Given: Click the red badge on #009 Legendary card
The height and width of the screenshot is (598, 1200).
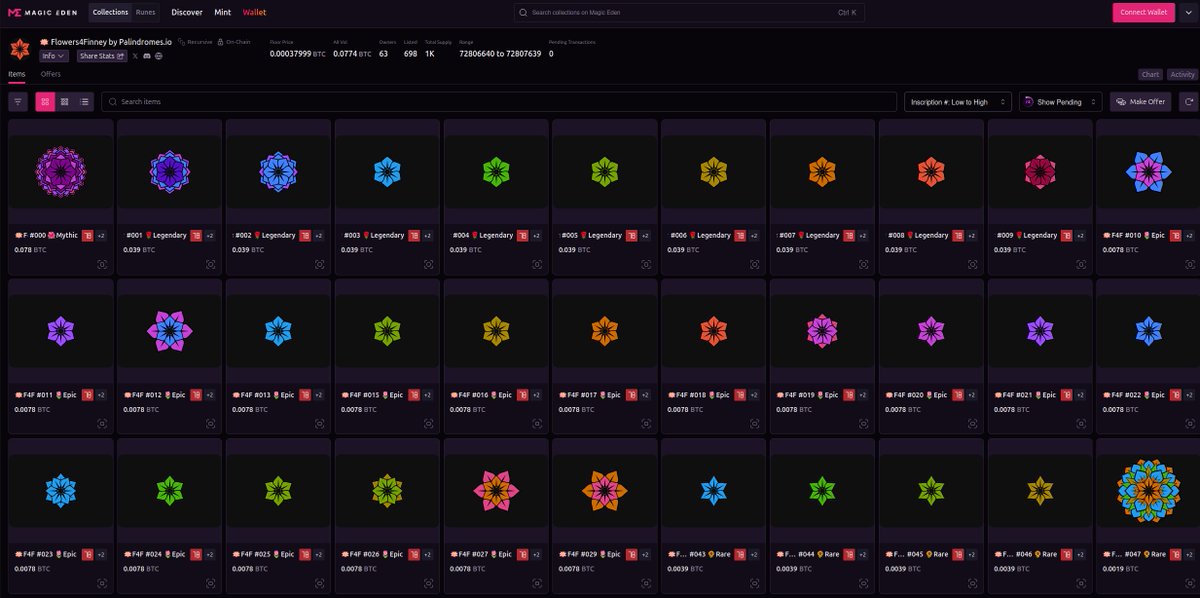Looking at the screenshot, I should point(1068,235).
